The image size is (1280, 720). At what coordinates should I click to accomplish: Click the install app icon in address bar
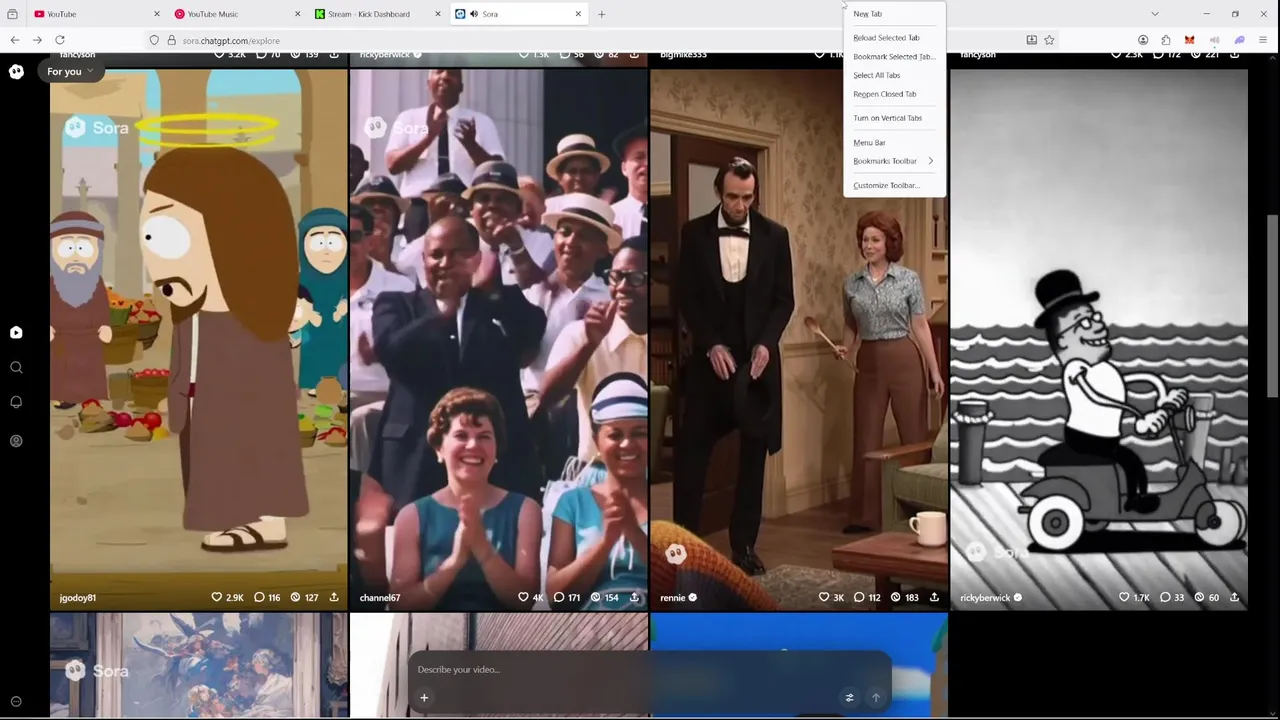(1031, 40)
